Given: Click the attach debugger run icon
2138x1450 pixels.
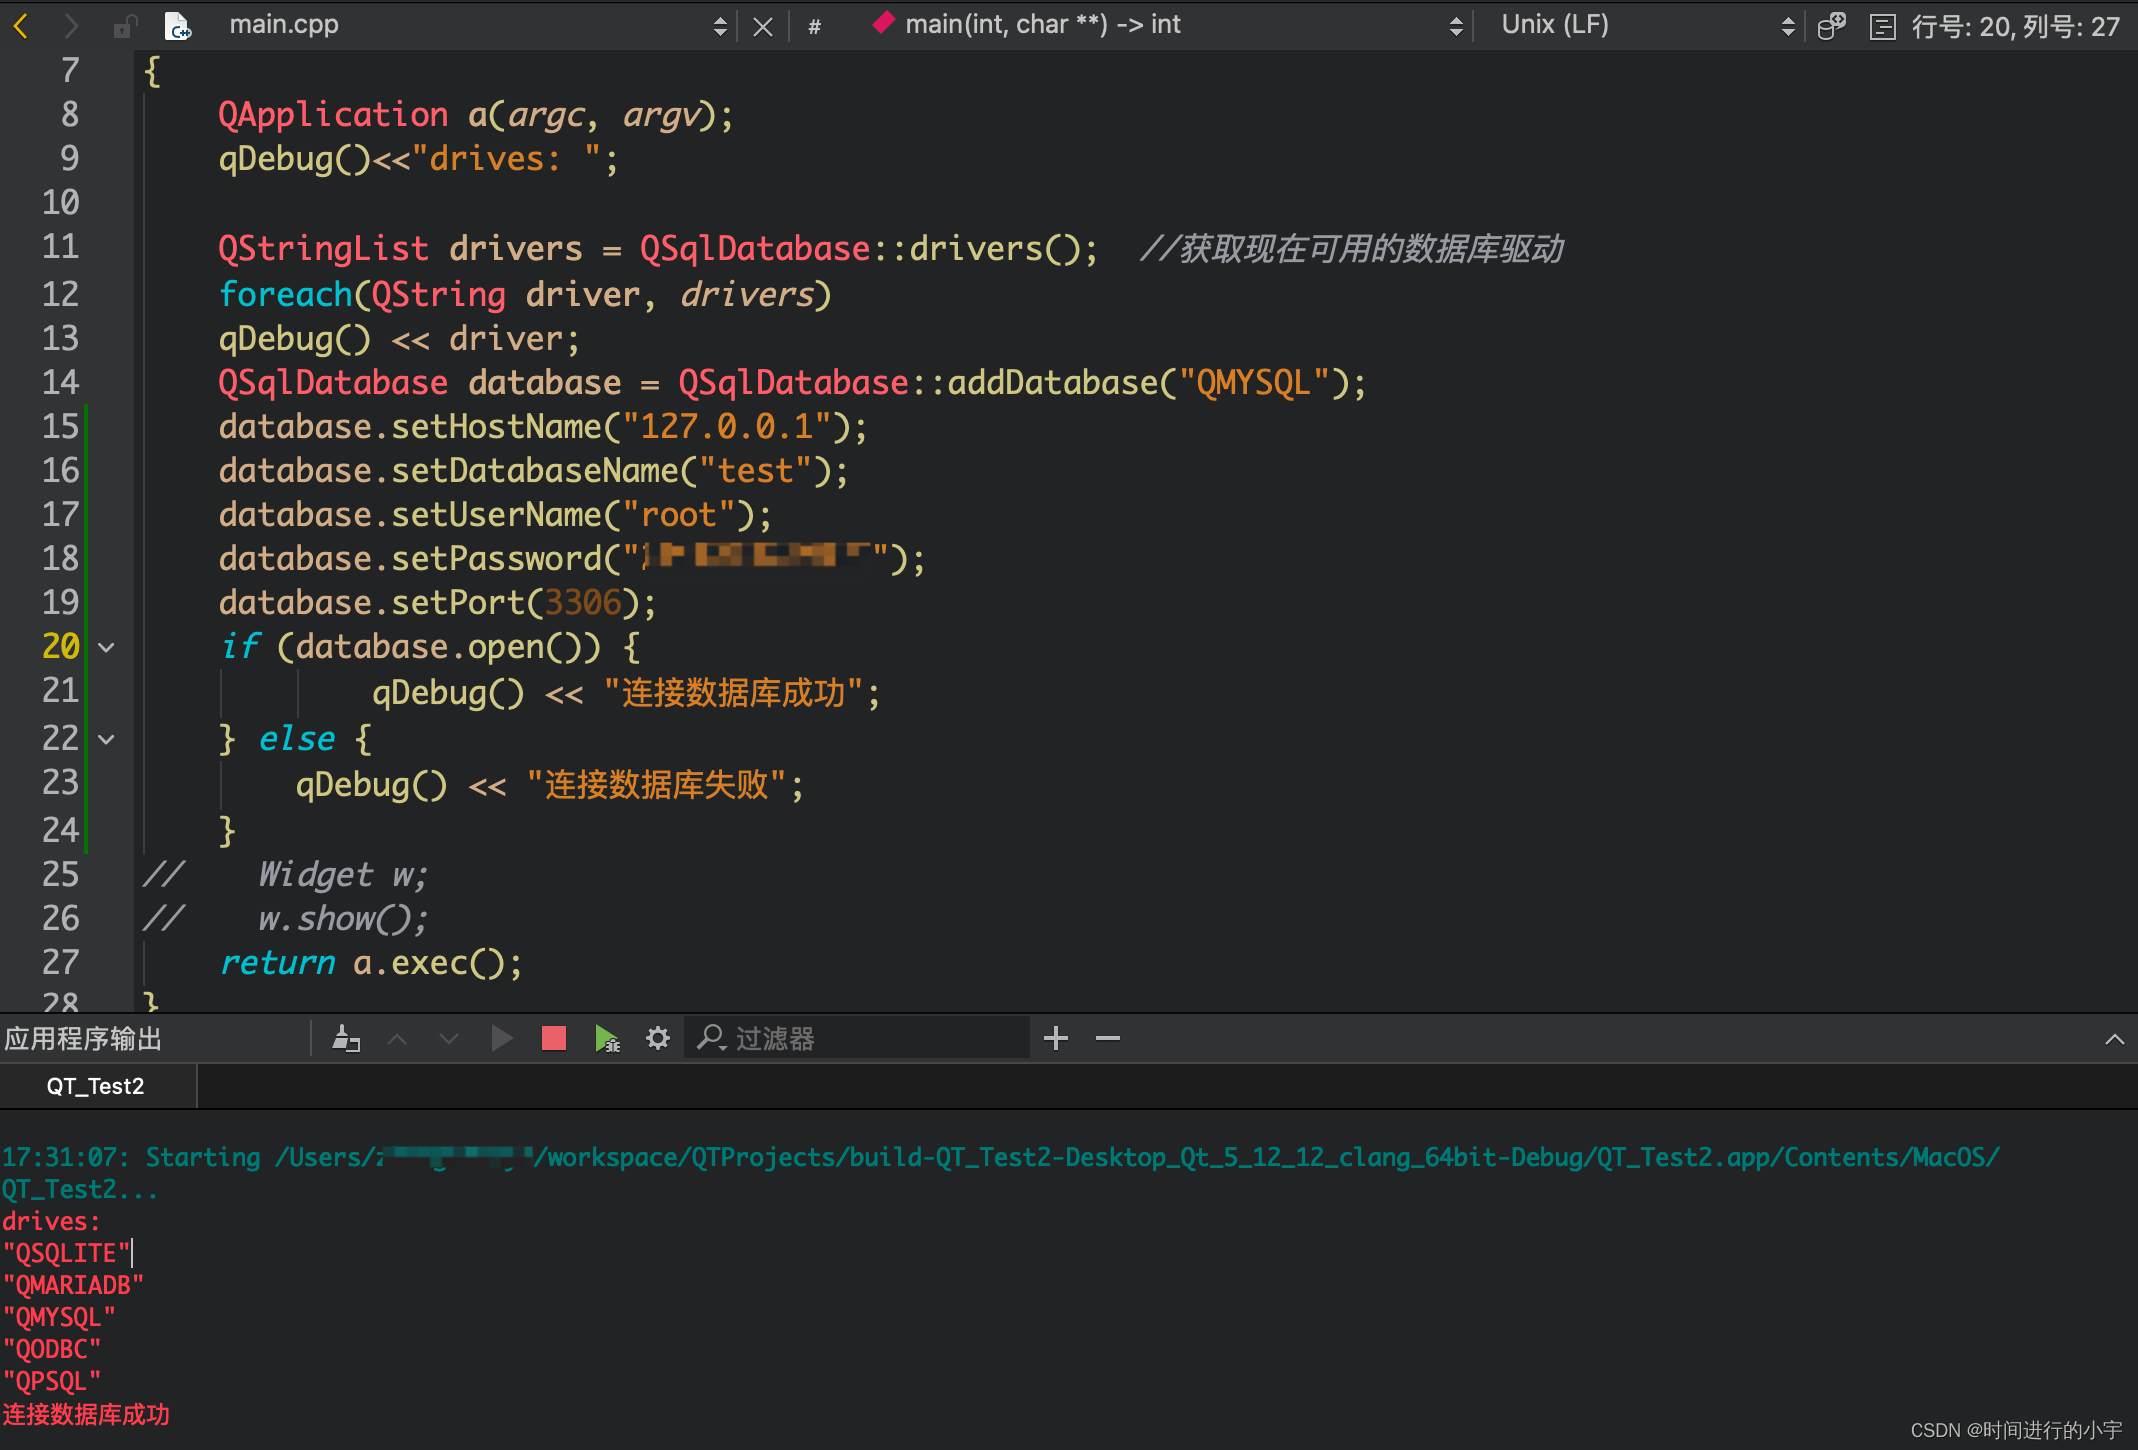Looking at the screenshot, I should point(606,1038).
